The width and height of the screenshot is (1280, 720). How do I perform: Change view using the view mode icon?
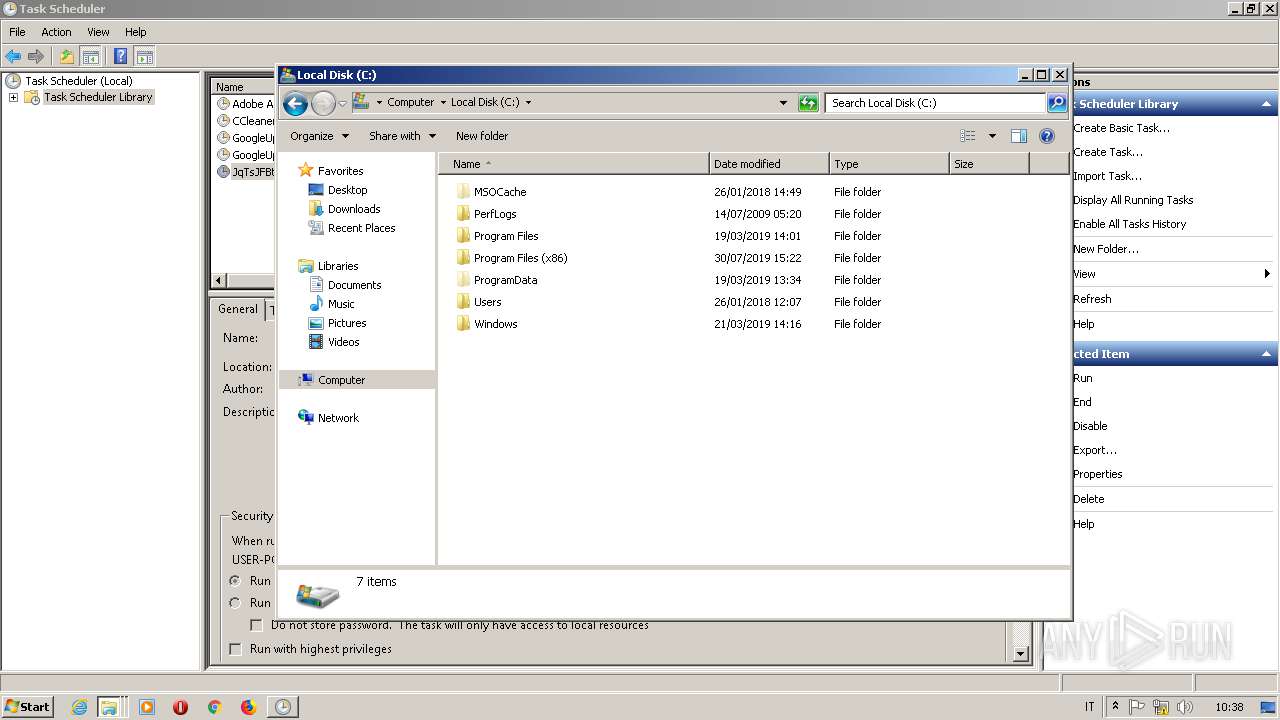click(x=968, y=136)
